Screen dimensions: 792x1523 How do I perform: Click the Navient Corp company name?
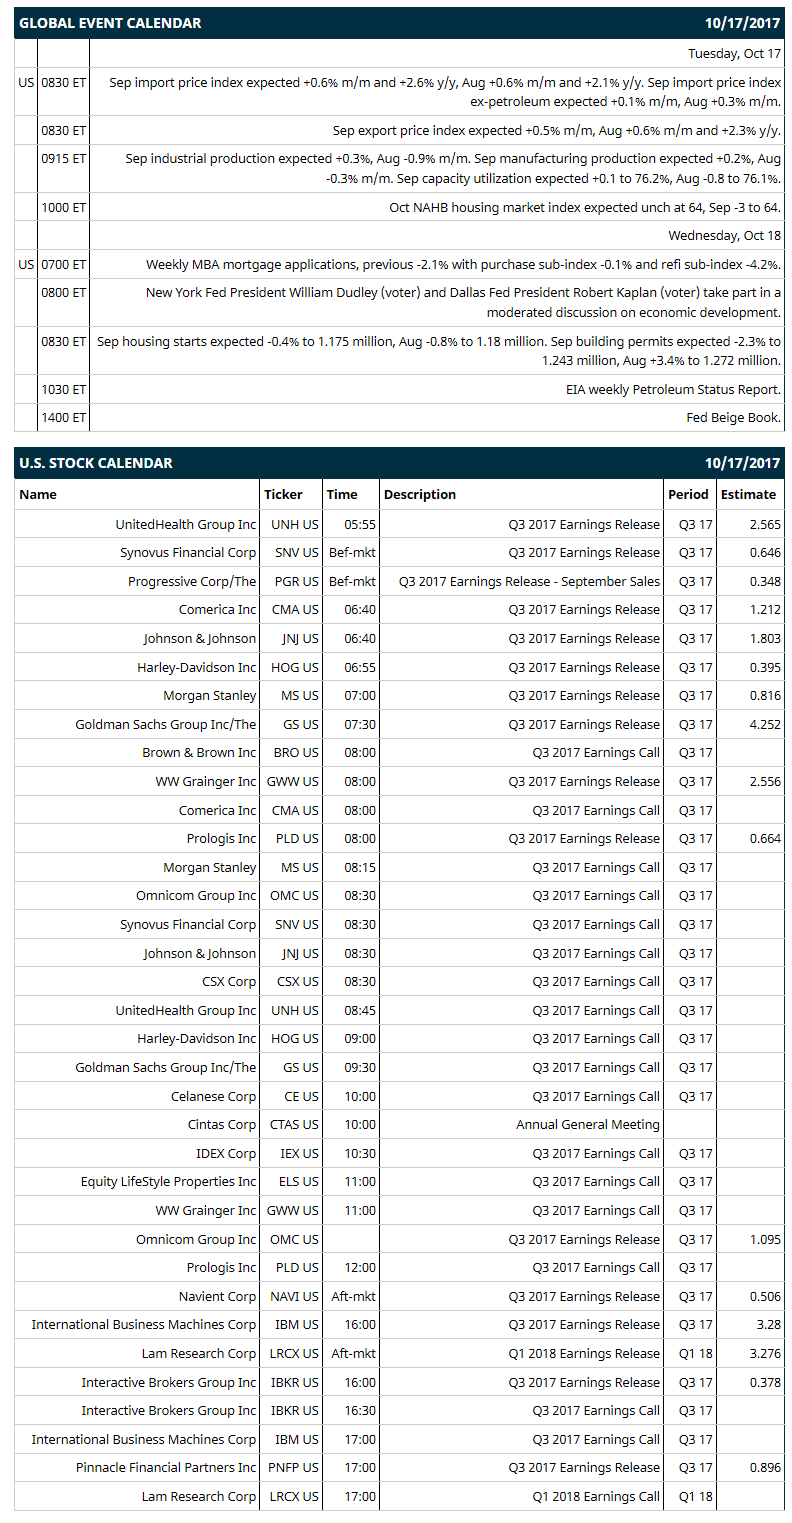point(217,1296)
